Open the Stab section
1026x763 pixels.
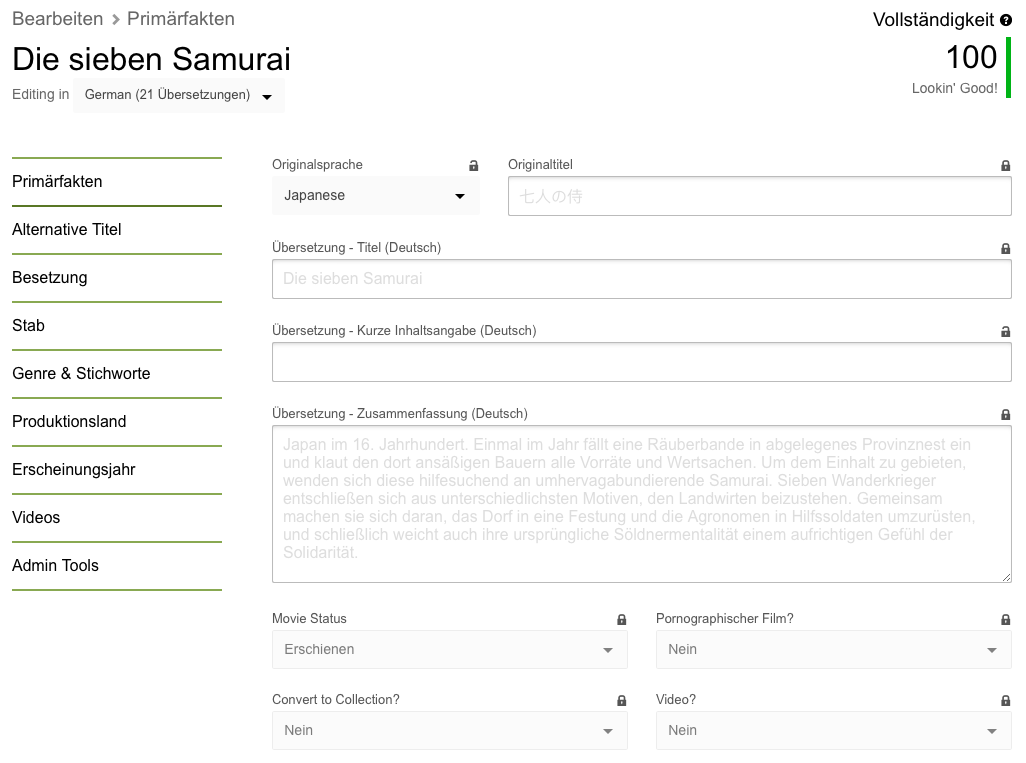click(116, 325)
